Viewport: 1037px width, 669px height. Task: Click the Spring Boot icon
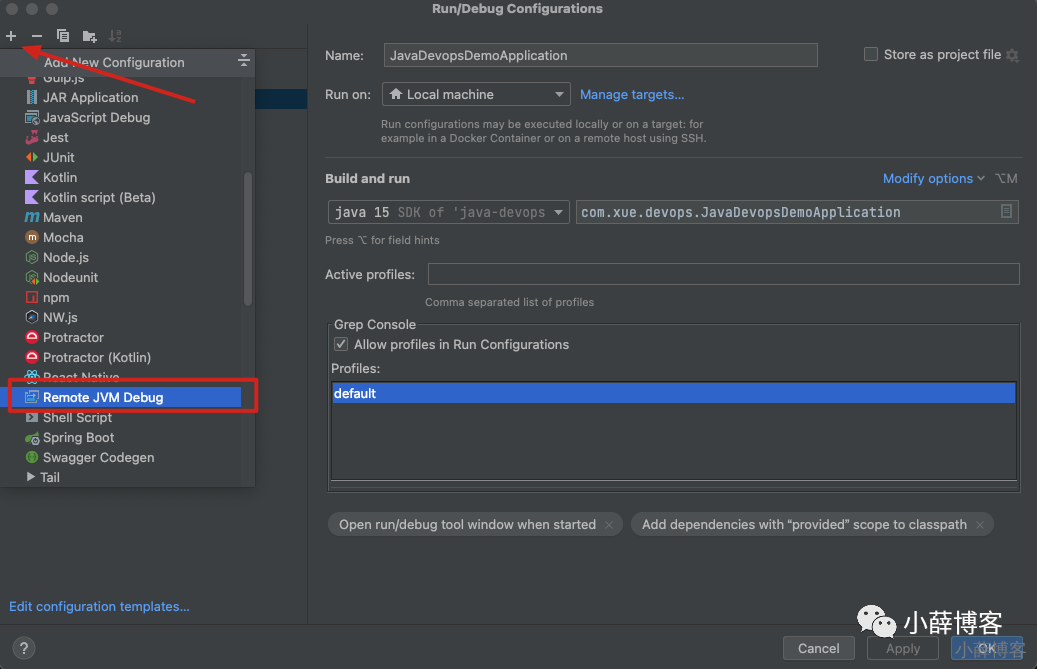pyautogui.click(x=32, y=438)
